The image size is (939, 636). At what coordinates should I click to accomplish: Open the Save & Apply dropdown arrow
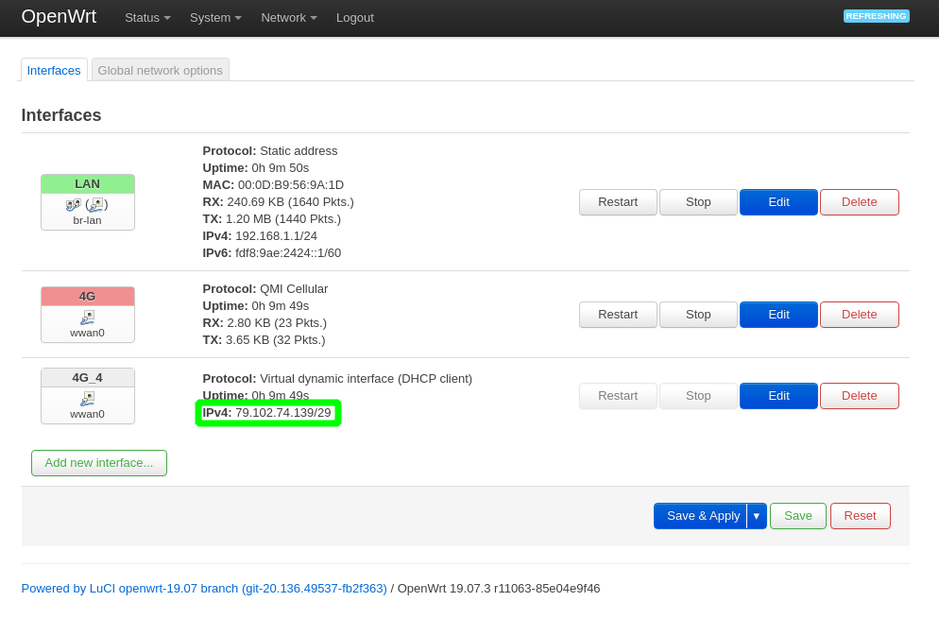757,516
